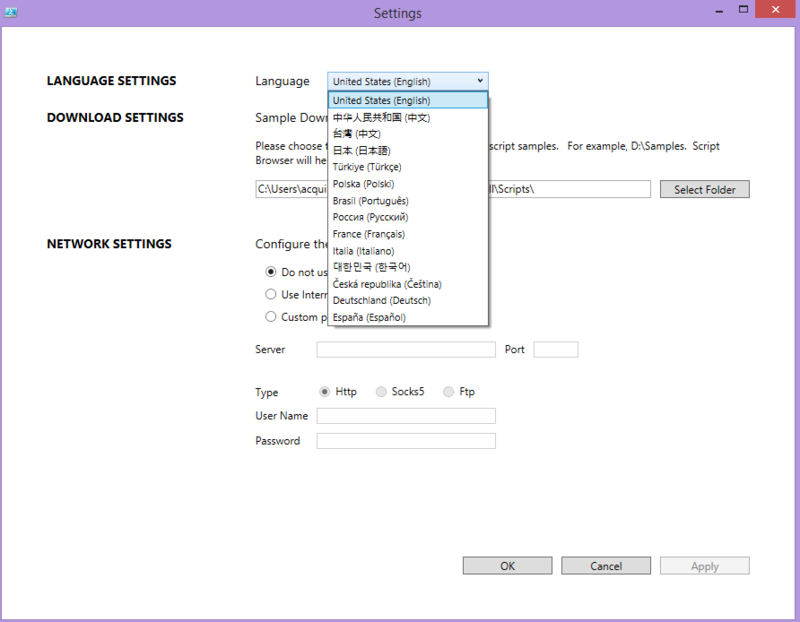Maximize the Settings window
Screen dimensions: 800x622
(743, 10)
